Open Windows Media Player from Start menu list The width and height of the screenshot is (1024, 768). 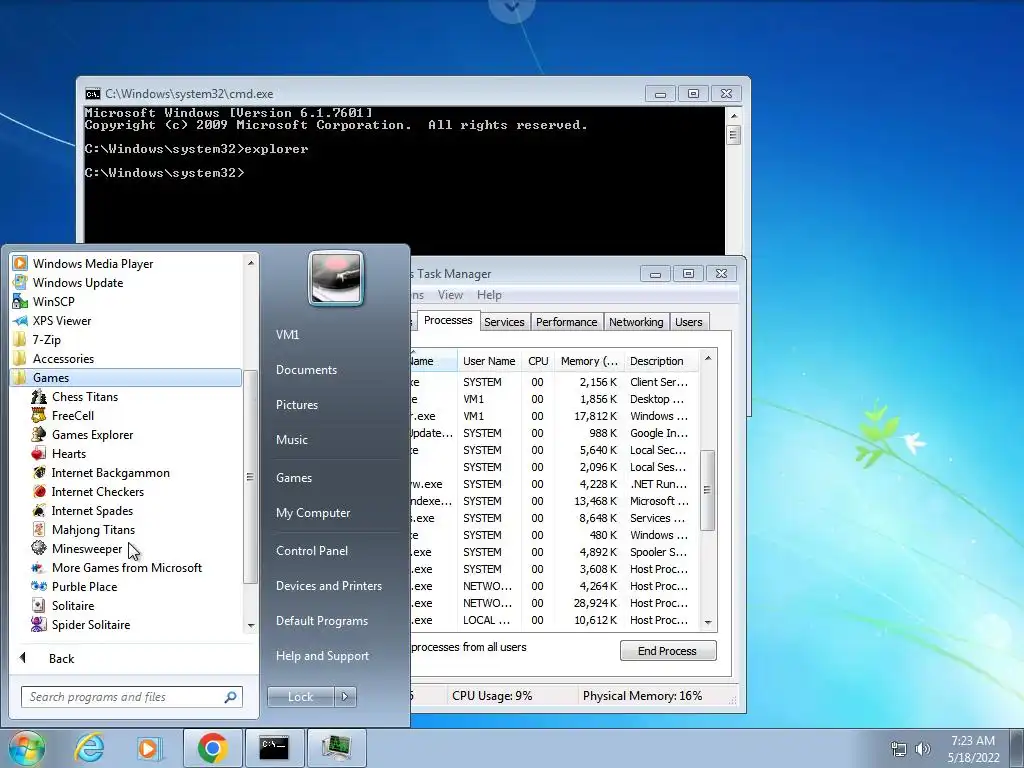[x=93, y=264]
